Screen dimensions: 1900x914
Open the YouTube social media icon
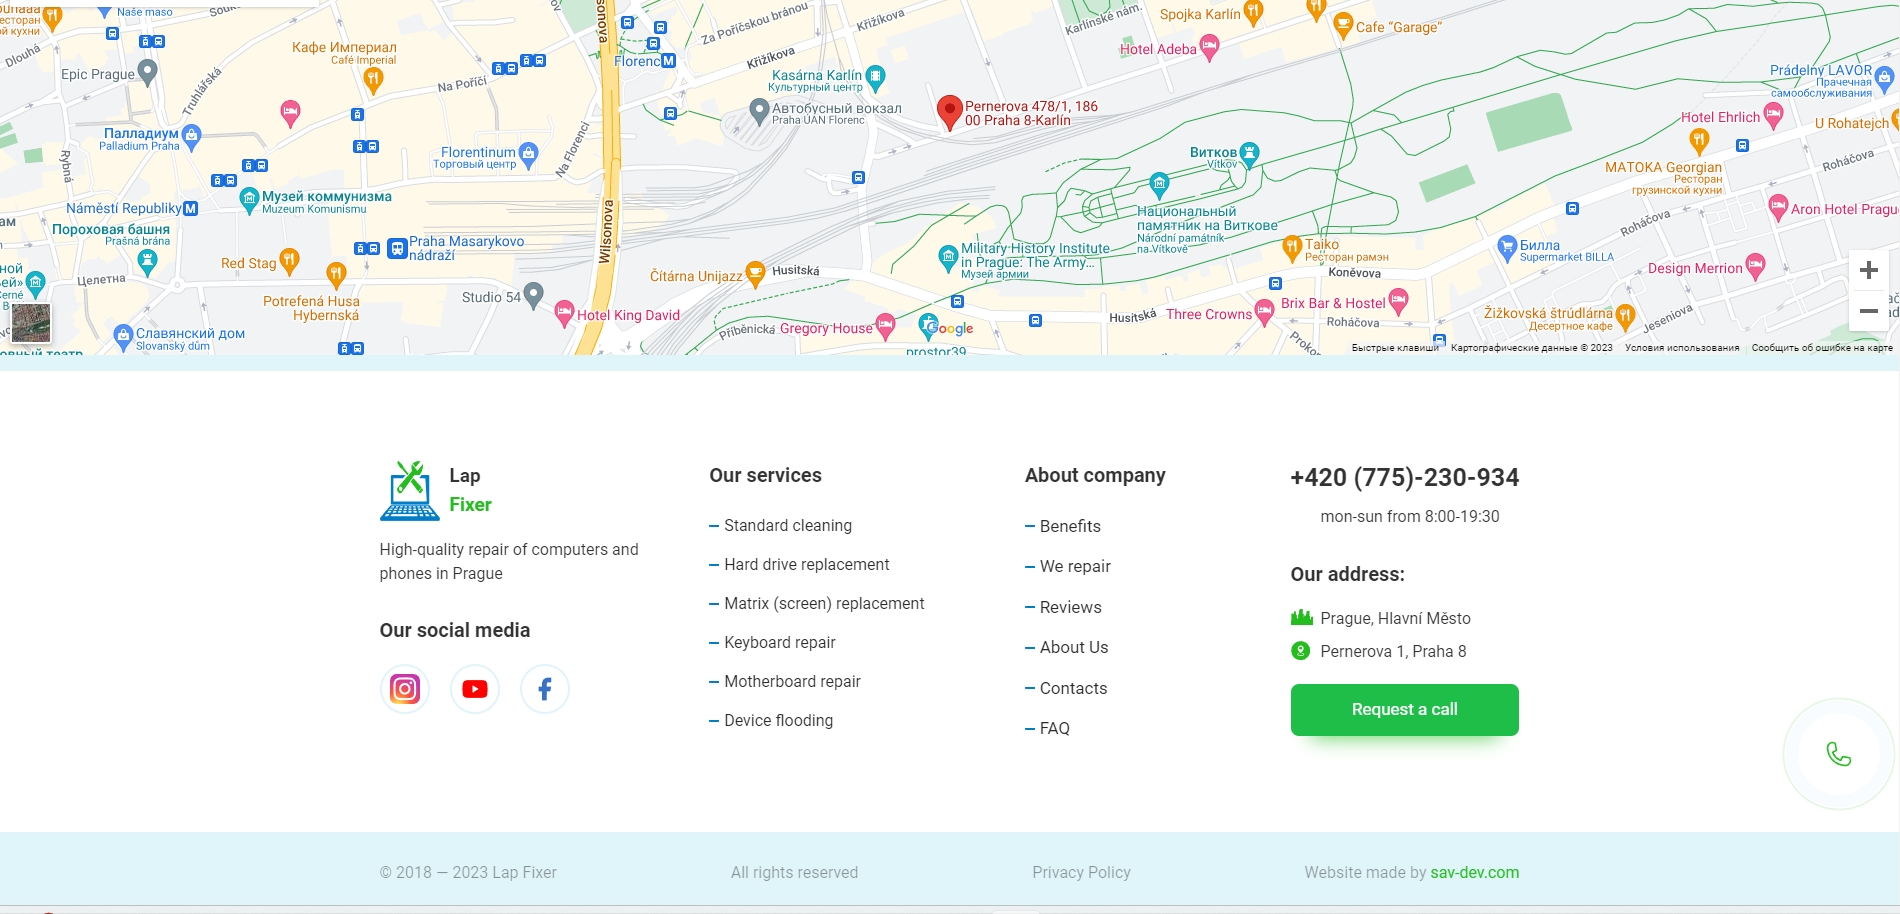(475, 689)
